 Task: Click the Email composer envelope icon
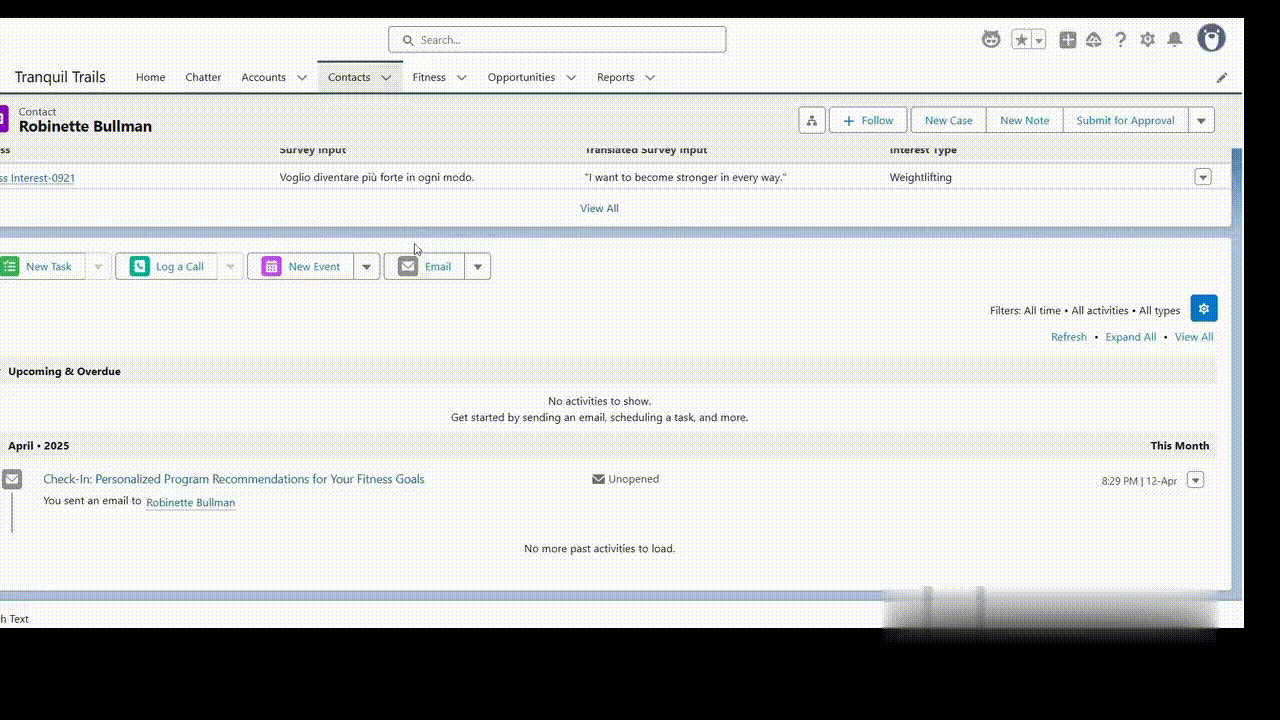(x=408, y=266)
